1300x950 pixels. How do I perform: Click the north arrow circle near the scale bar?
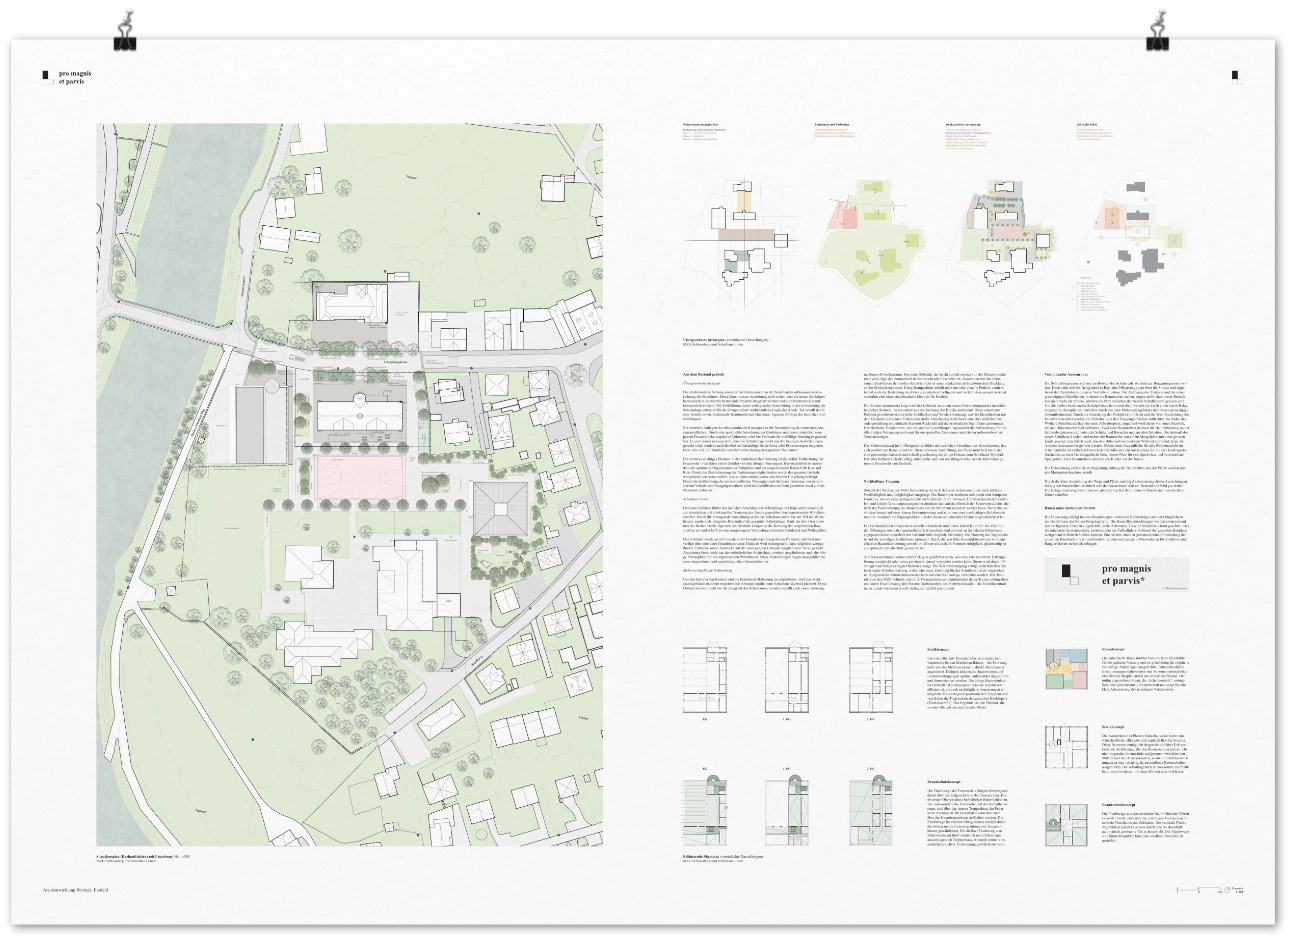[1227, 888]
